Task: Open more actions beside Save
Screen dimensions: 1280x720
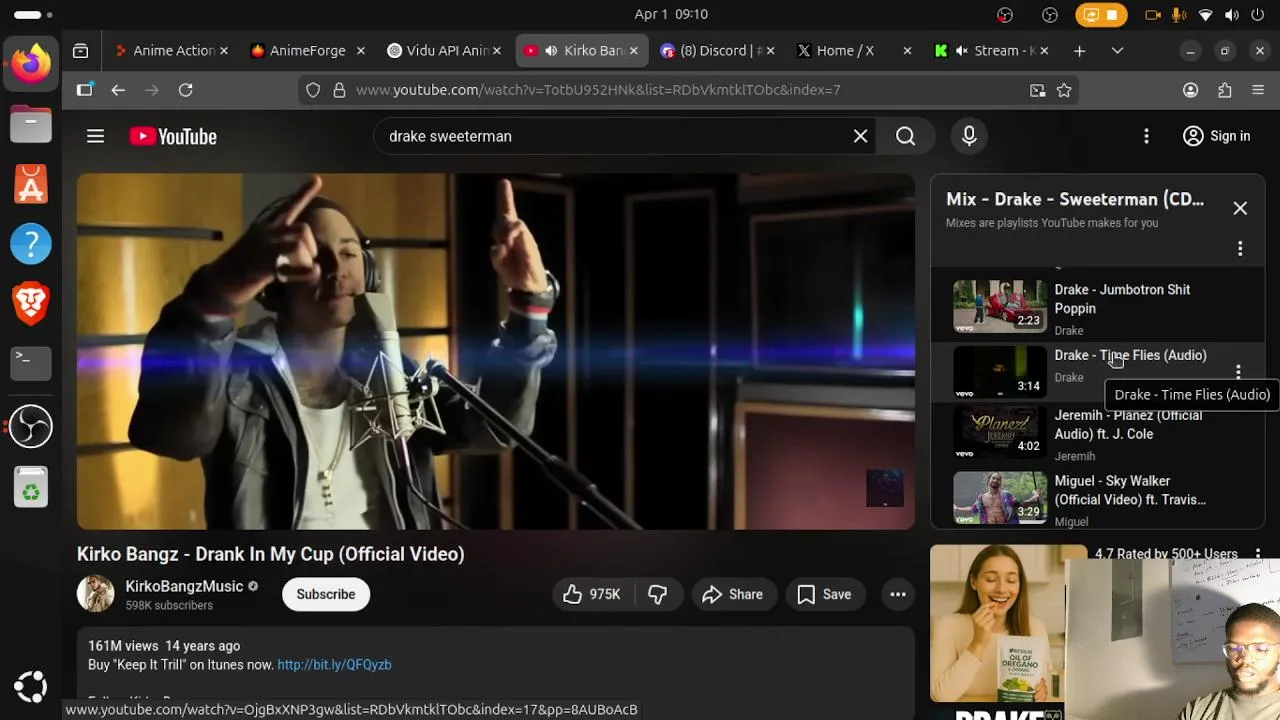Action: tap(898, 594)
